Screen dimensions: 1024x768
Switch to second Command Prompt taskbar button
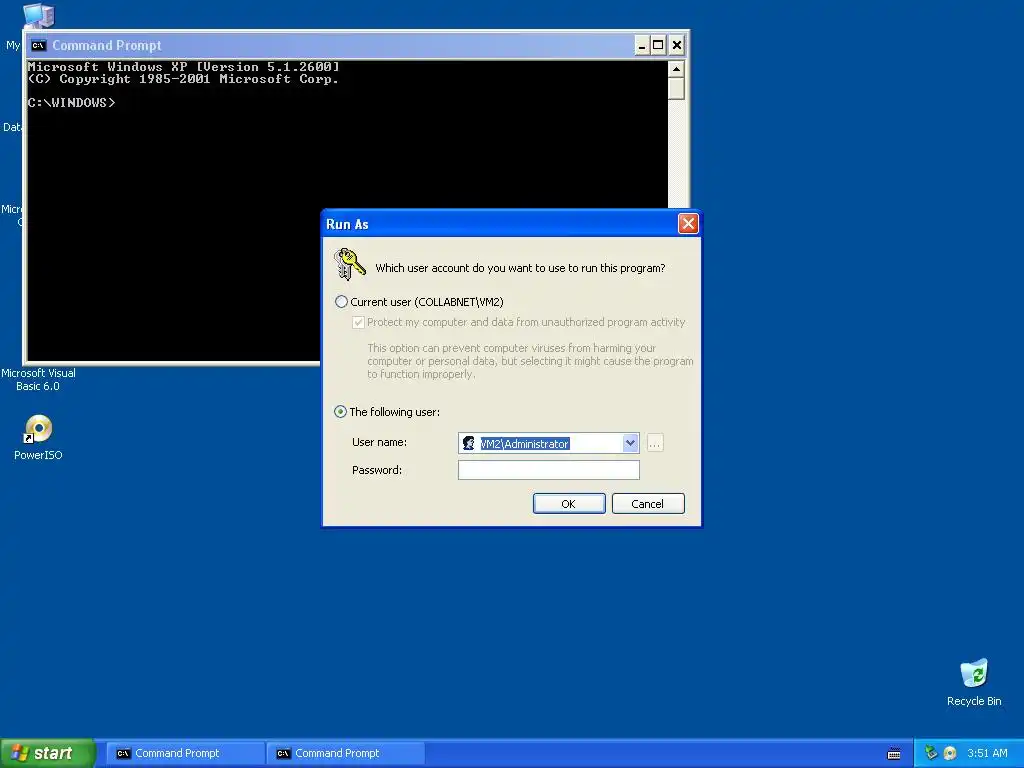click(x=346, y=753)
